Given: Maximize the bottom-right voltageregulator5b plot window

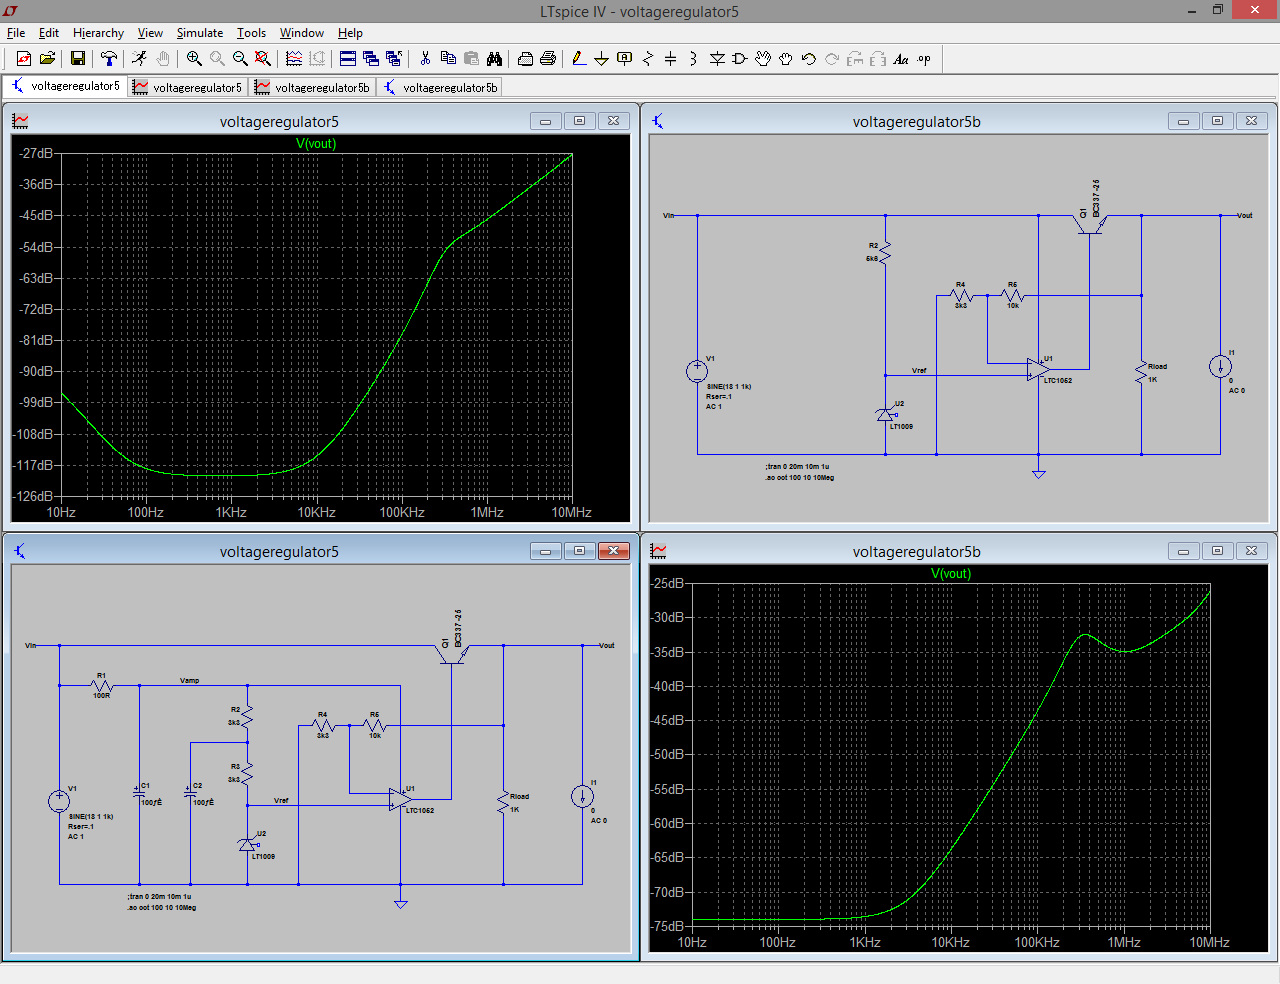Looking at the screenshot, I should point(1217,551).
